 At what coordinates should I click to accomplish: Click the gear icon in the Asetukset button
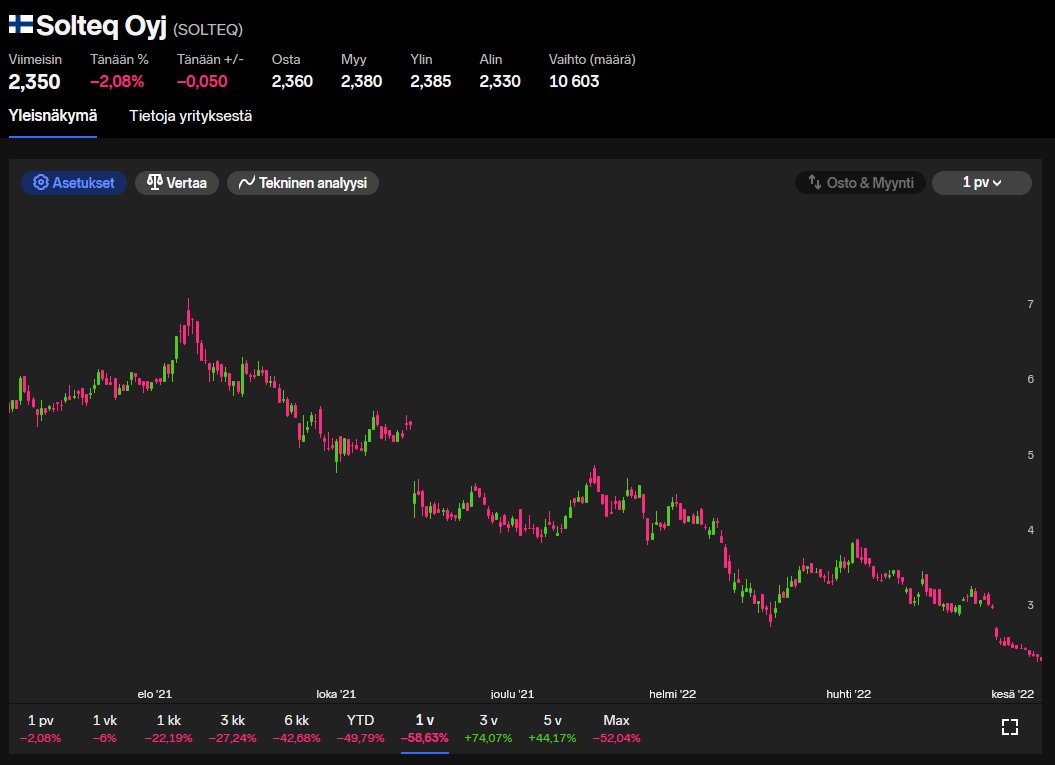pyautogui.click(x=40, y=182)
